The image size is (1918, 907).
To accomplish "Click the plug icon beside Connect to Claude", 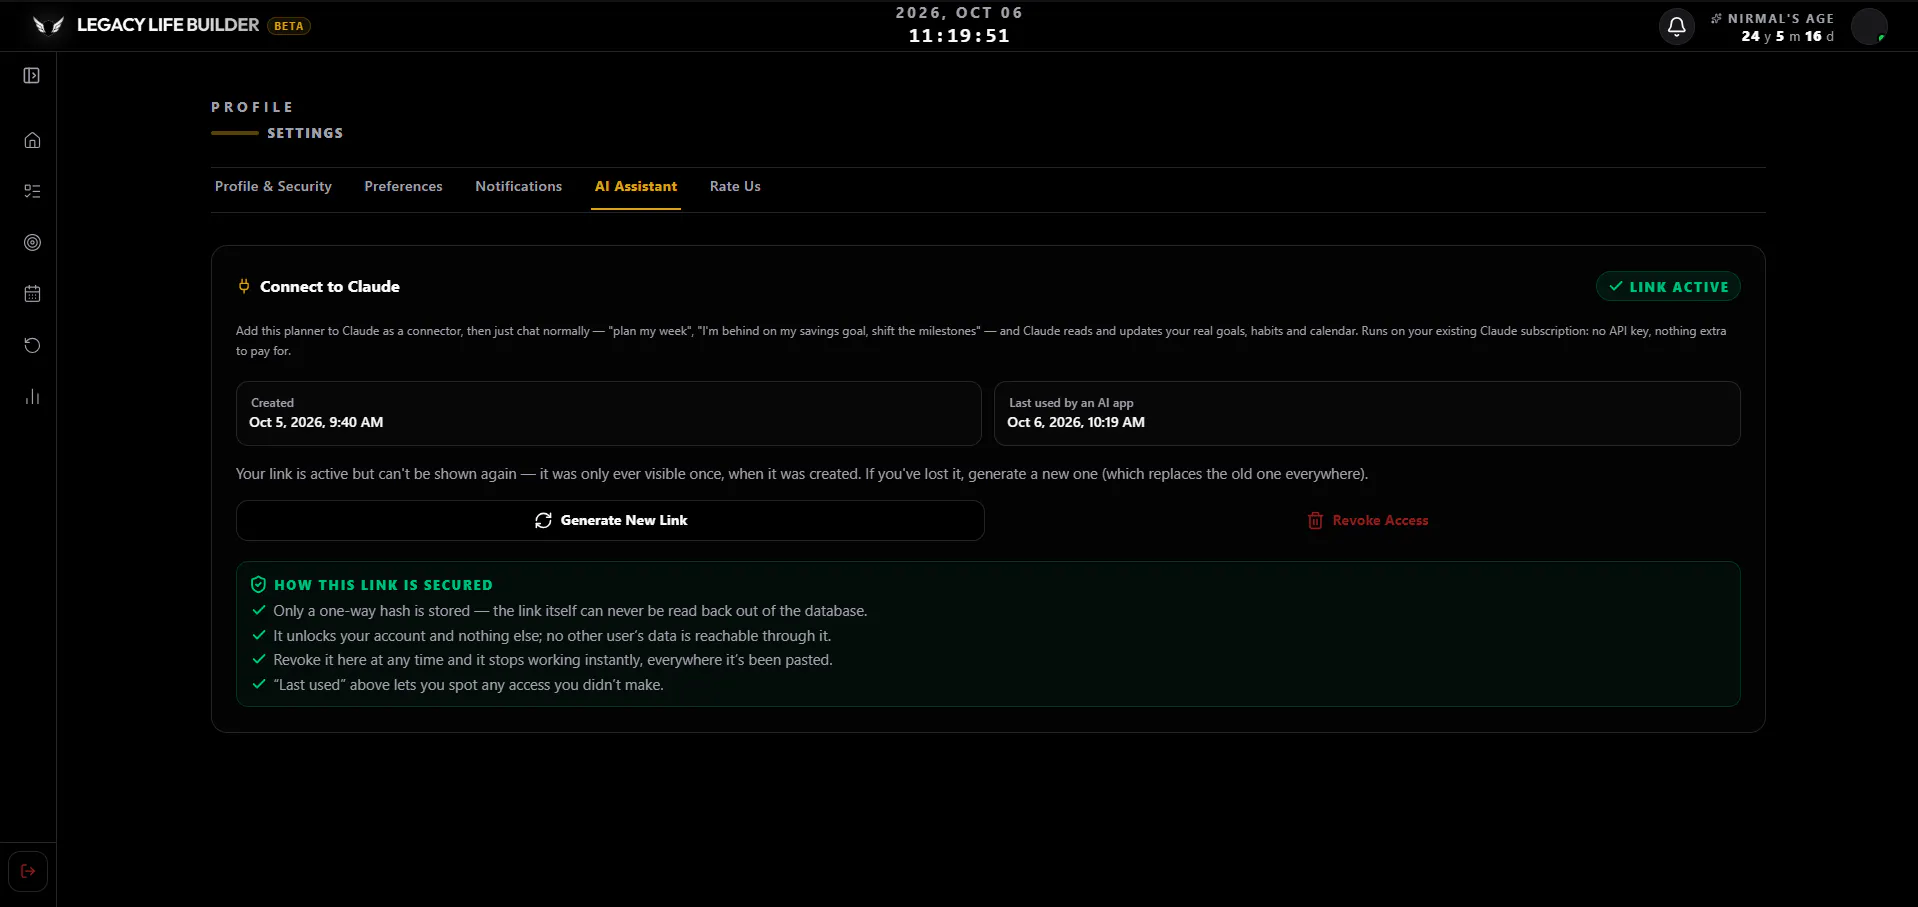I will coord(244,286).
